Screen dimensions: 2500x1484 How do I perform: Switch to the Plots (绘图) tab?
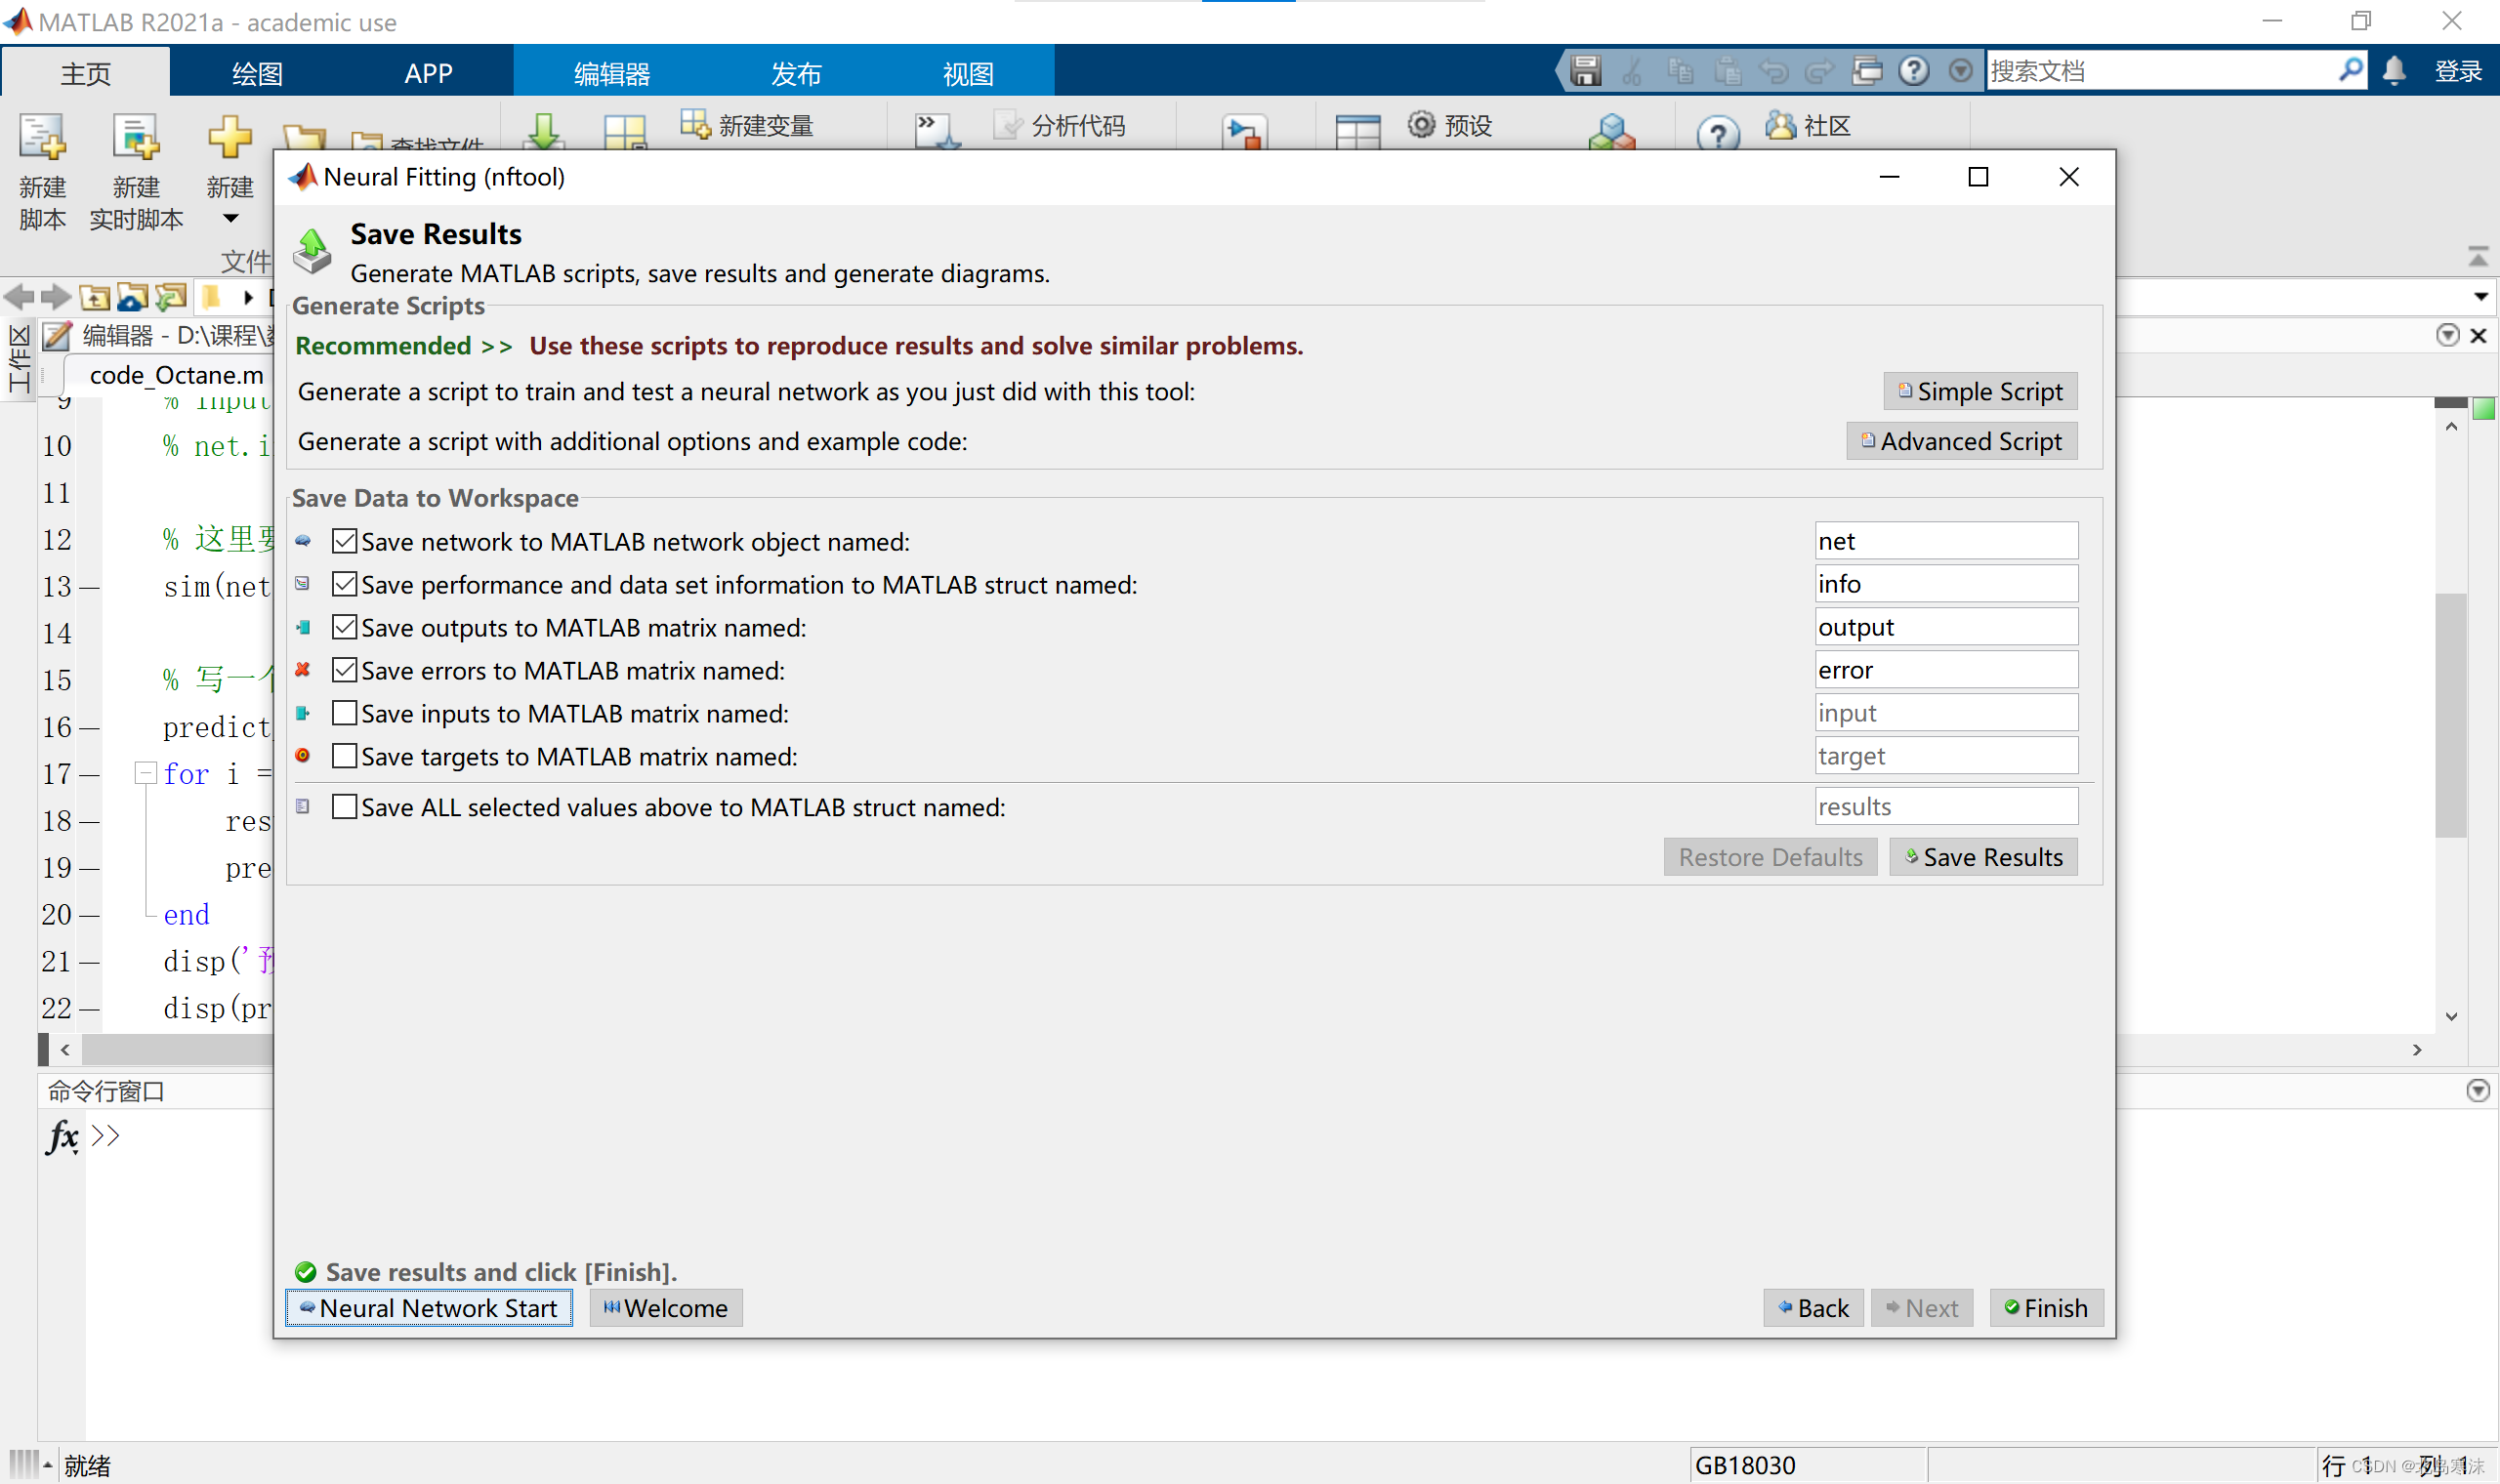(x=257, y=73)
